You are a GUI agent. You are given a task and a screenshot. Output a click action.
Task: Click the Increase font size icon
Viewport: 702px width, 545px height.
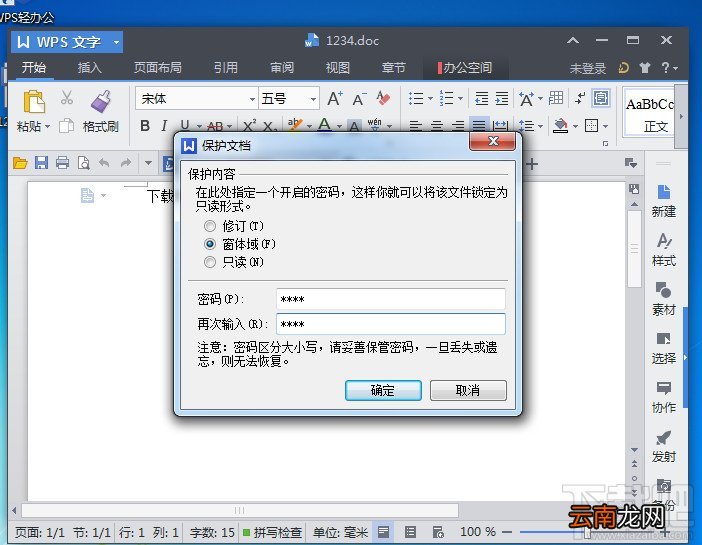click(335, 99)
